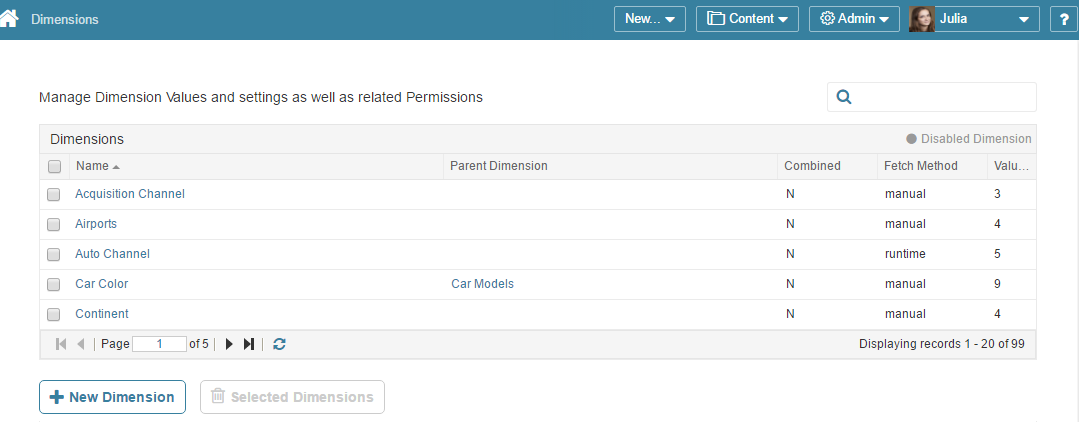This screenshot has height=422, width=1079.
Task: Click the page number input field
Action: point(159,344)
